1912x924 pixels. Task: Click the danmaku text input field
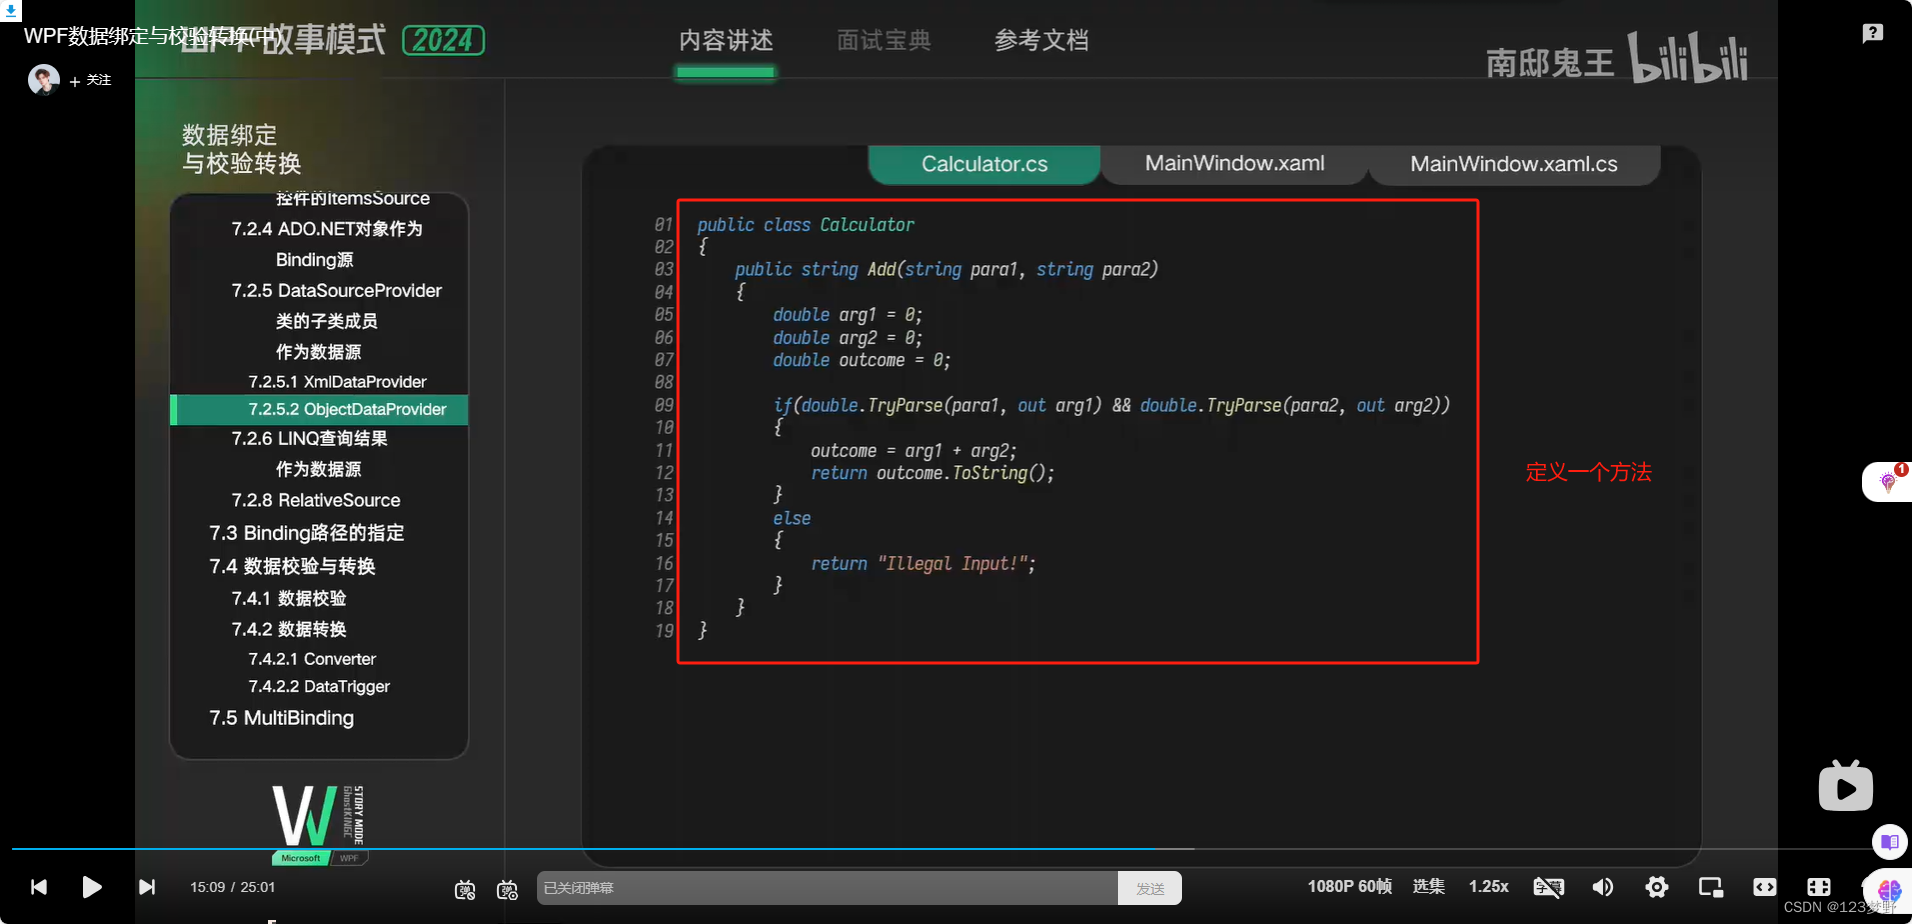pyautogui.click(x=827, y=888)
